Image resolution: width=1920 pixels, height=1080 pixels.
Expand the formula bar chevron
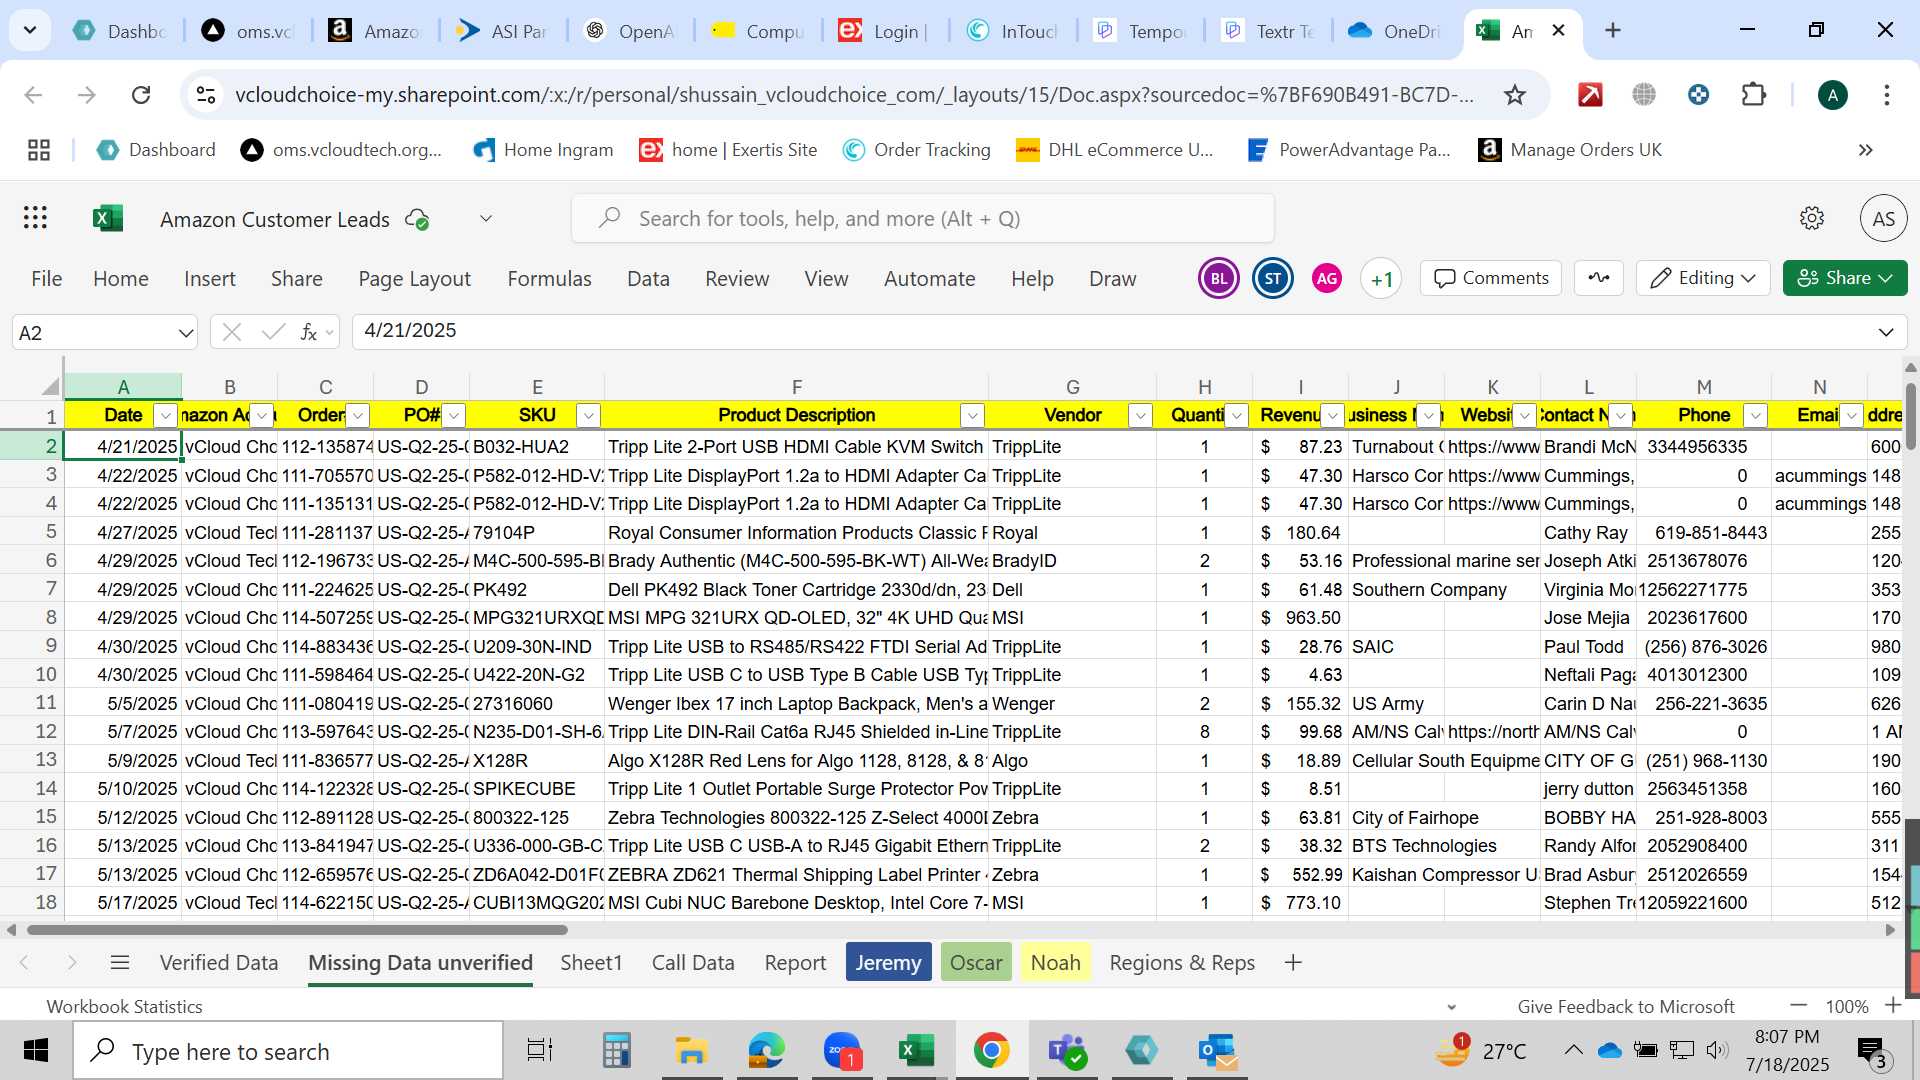coord(1886,332)
